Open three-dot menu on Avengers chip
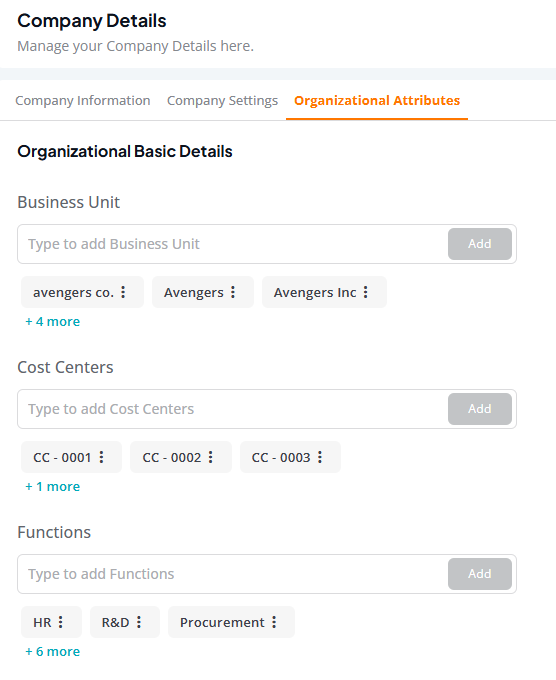 tap(233, 292)
